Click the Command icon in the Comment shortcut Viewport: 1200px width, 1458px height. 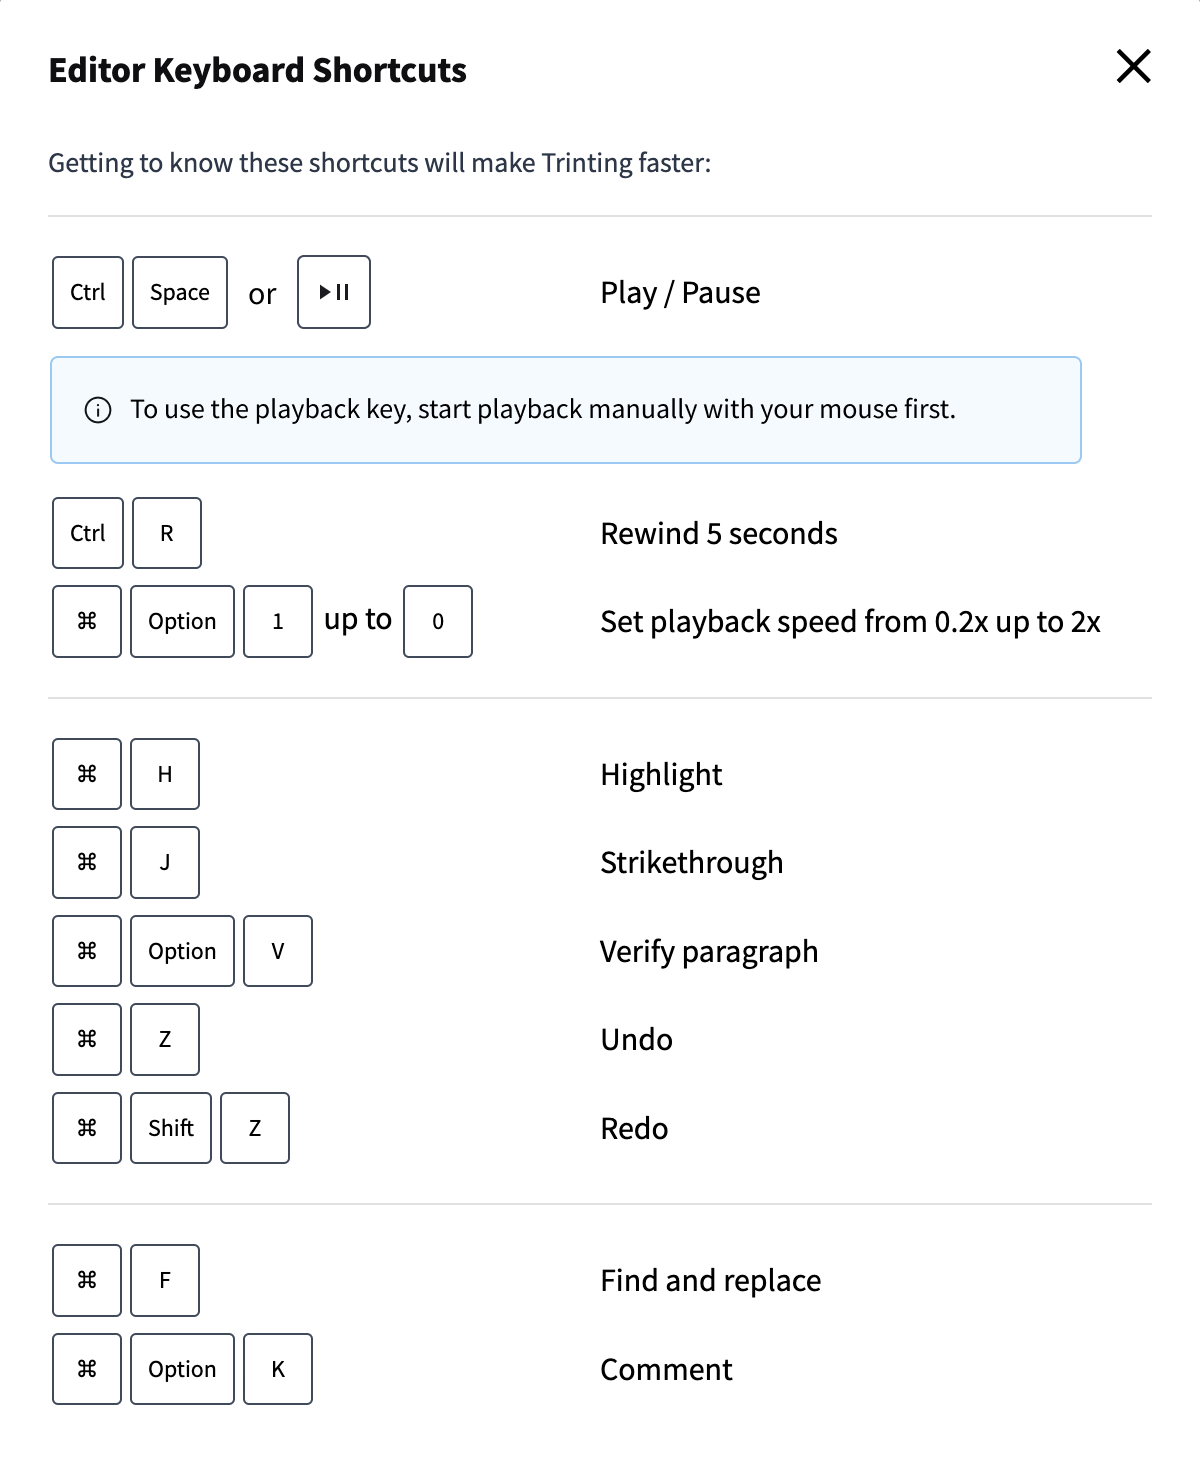tap(86, 1369)
